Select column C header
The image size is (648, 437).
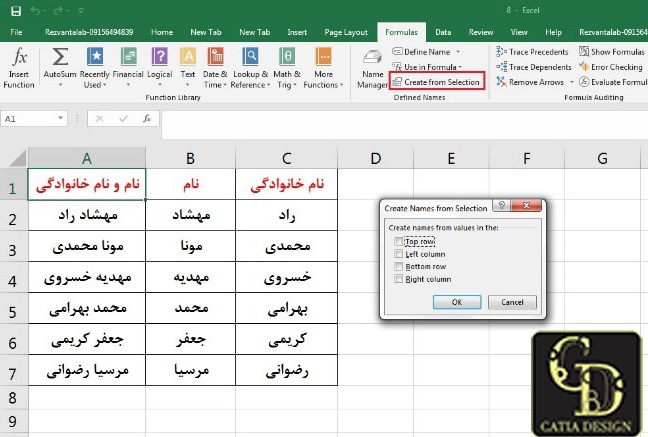click(x=286, y=158)
